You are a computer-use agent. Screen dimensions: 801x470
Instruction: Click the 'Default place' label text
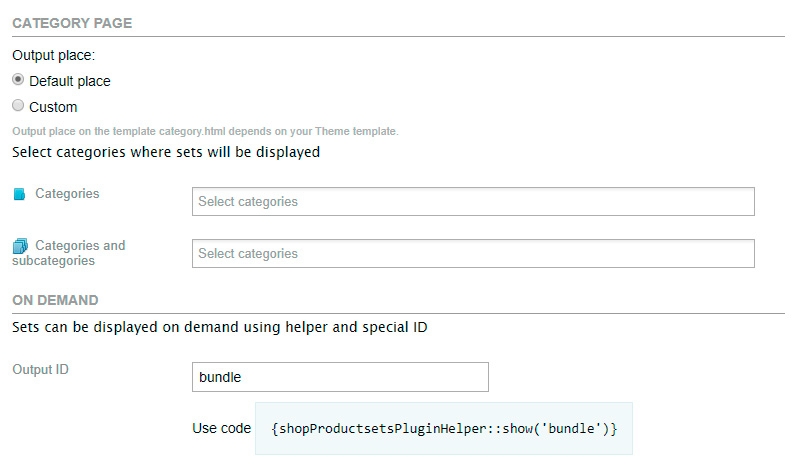point(70,81)
